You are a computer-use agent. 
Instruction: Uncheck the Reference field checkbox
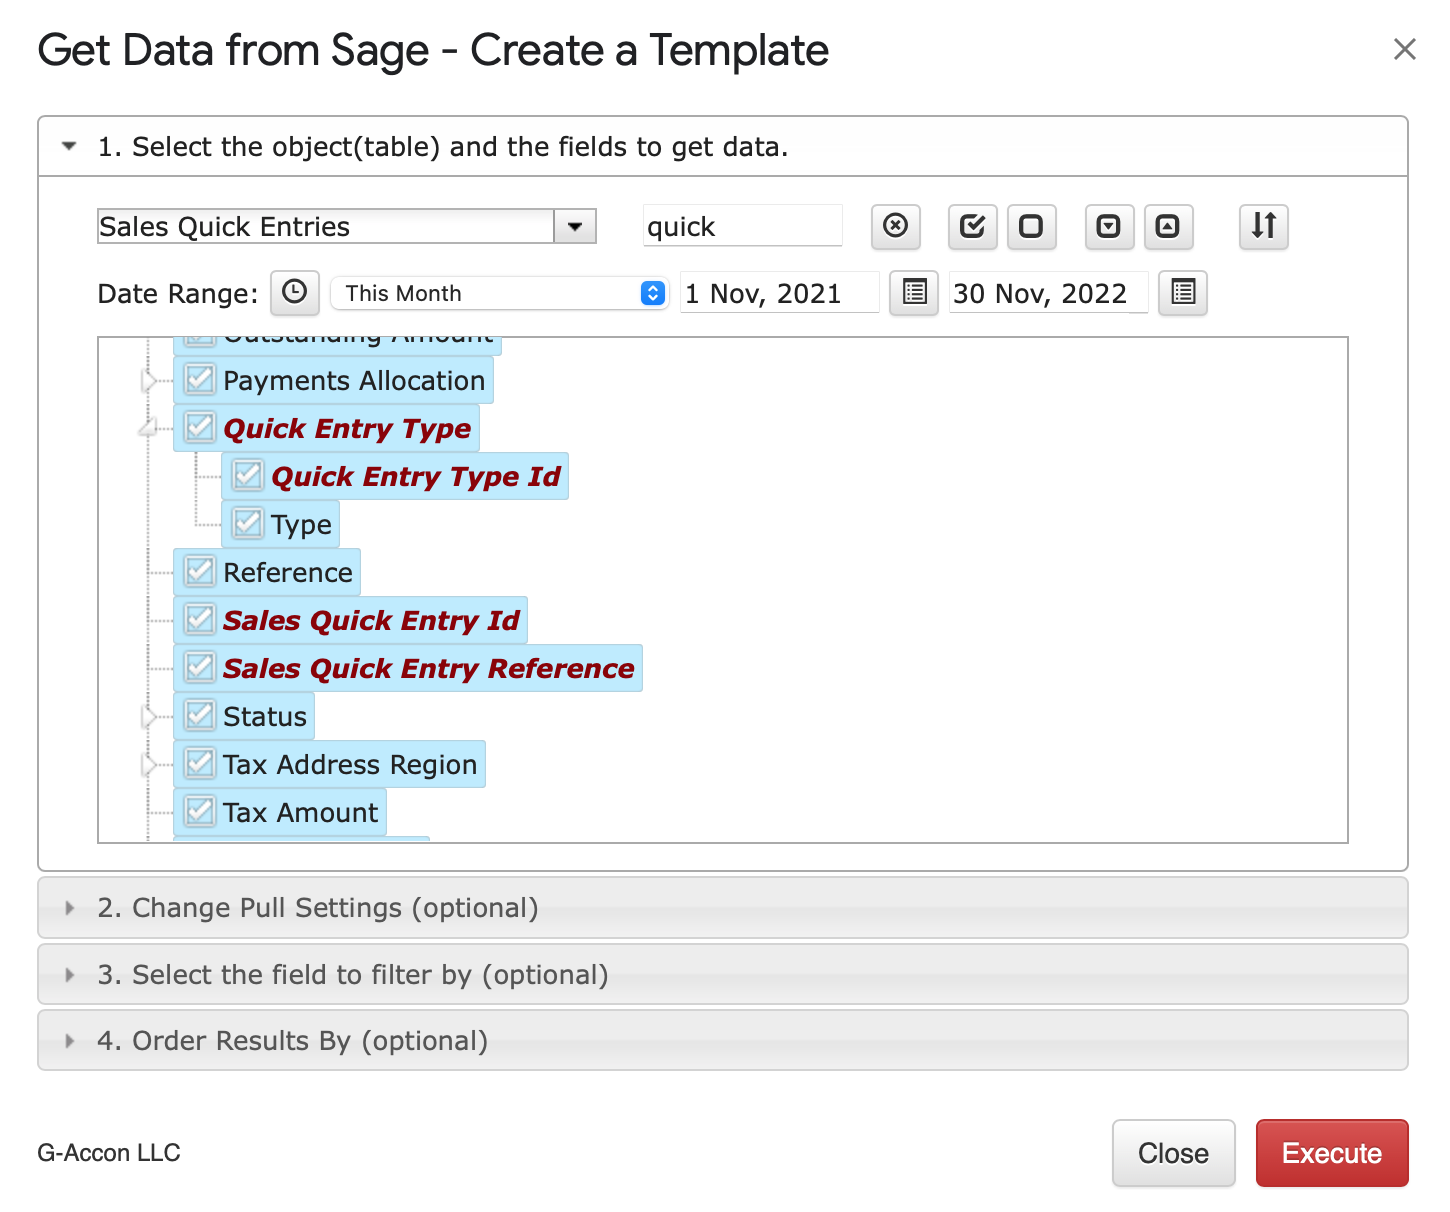[200, 572]
